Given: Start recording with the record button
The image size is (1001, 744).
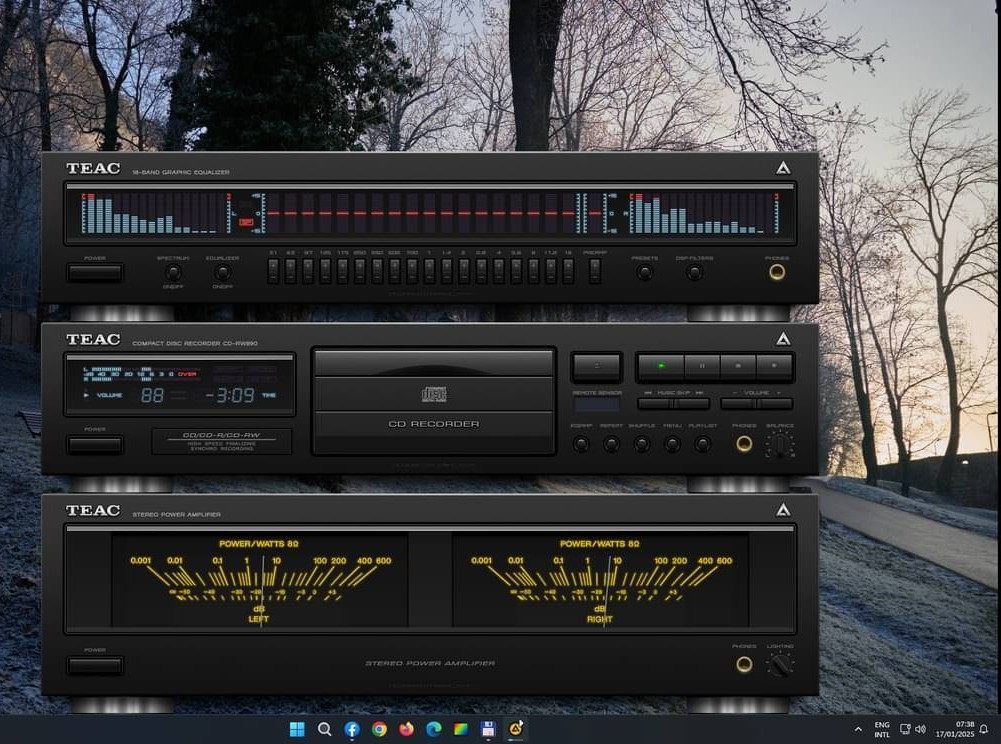Looking at the screenshot, I should tap(774, 367).
